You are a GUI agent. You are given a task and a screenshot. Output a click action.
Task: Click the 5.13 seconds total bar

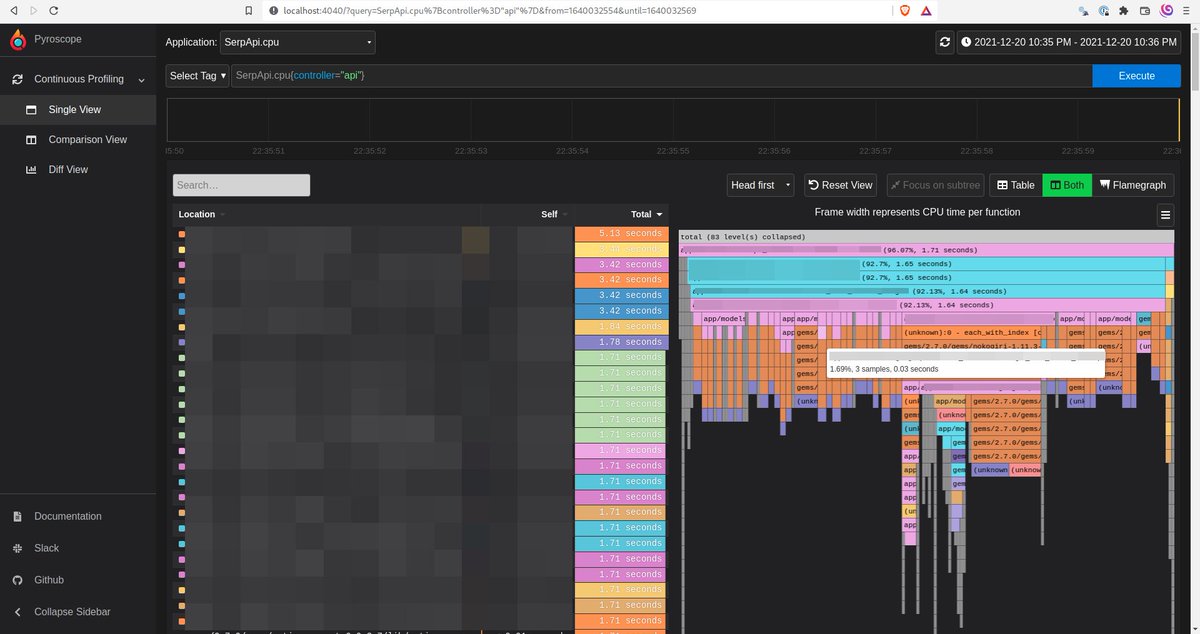coord(620,233)
